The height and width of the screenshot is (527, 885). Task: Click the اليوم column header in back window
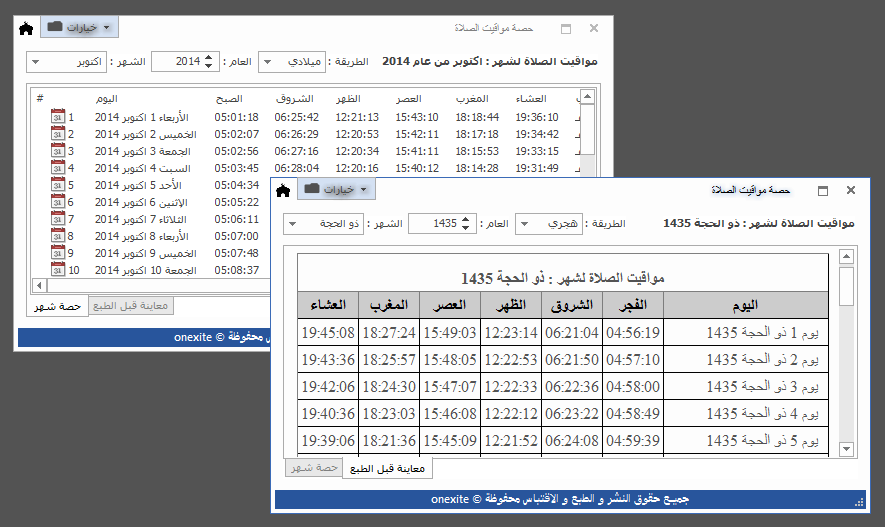(107, 99)
